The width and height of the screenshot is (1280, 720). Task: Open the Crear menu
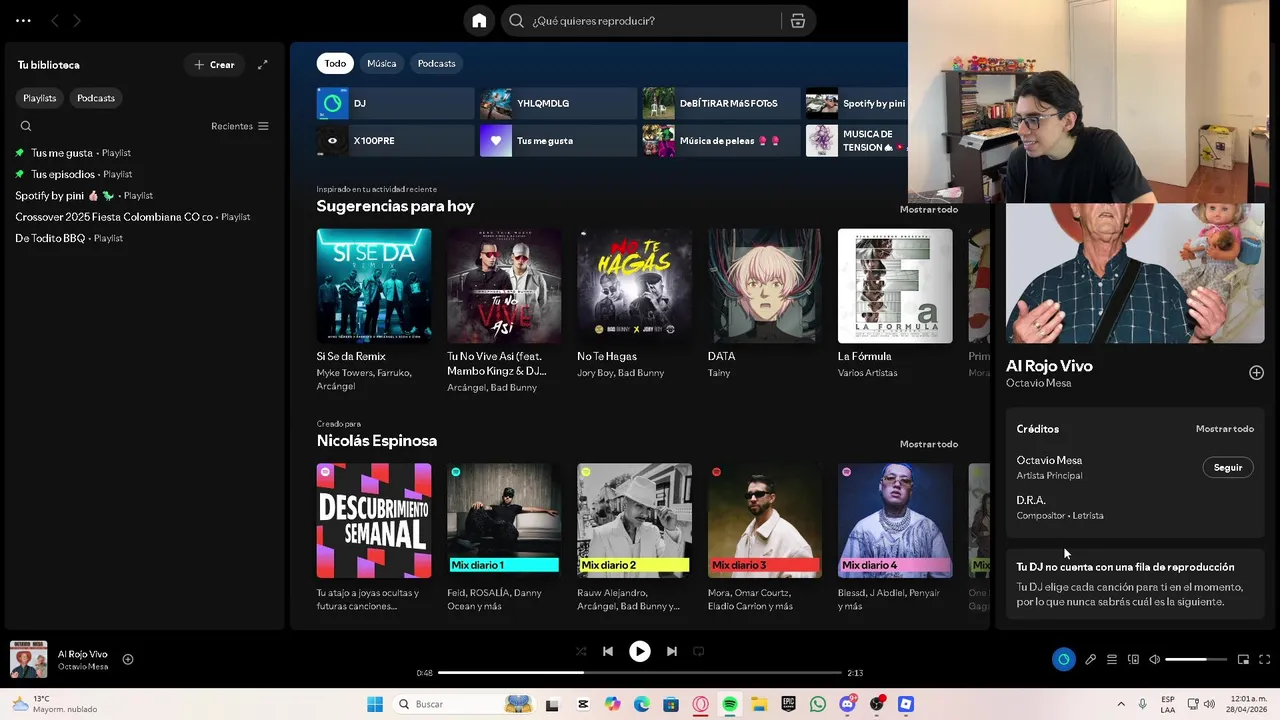(214, 65)
